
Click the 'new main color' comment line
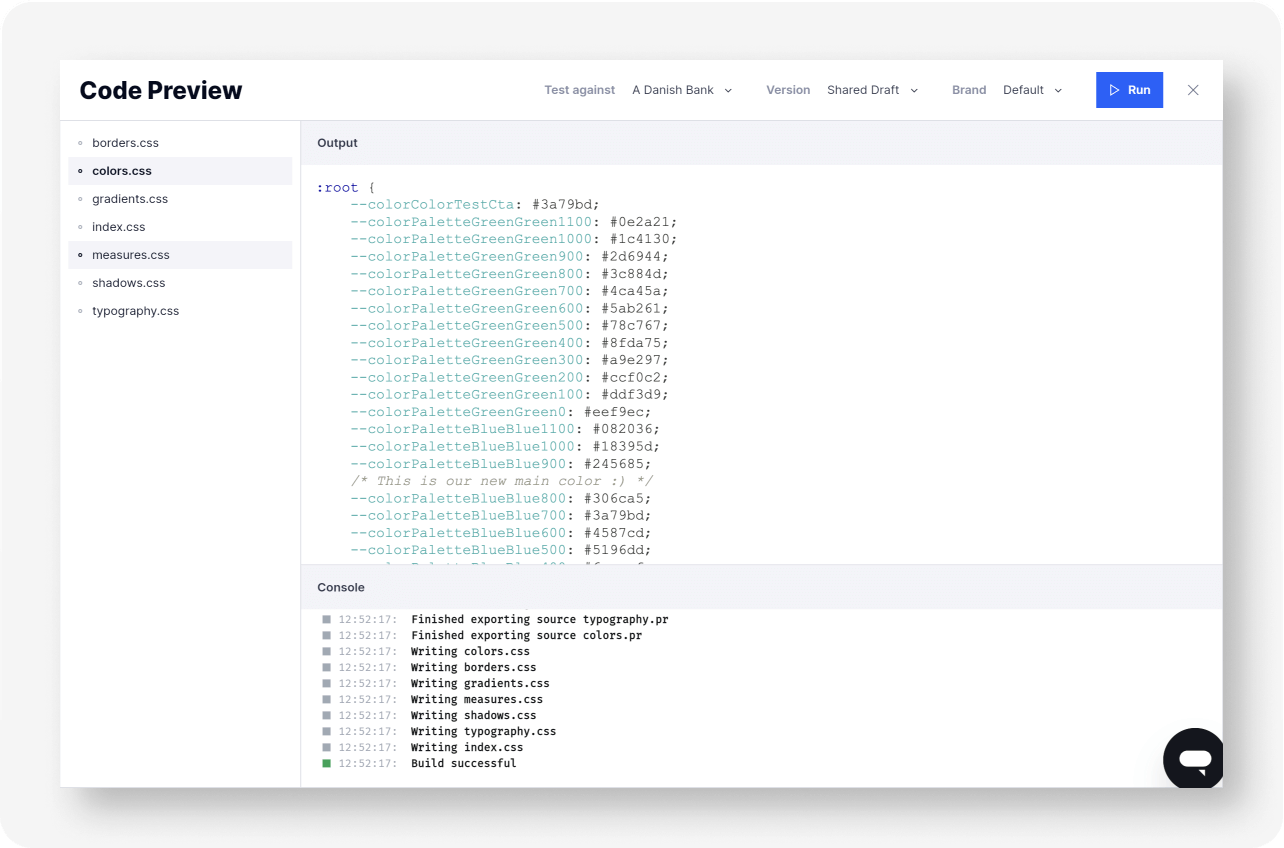click(502, 480)
